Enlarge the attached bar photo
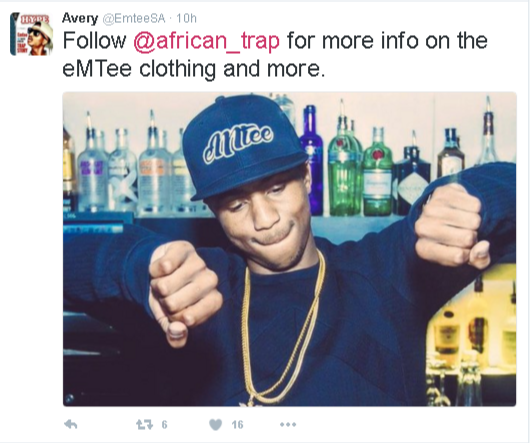Screen dimensions: 530x443 (x=289, y=249)
